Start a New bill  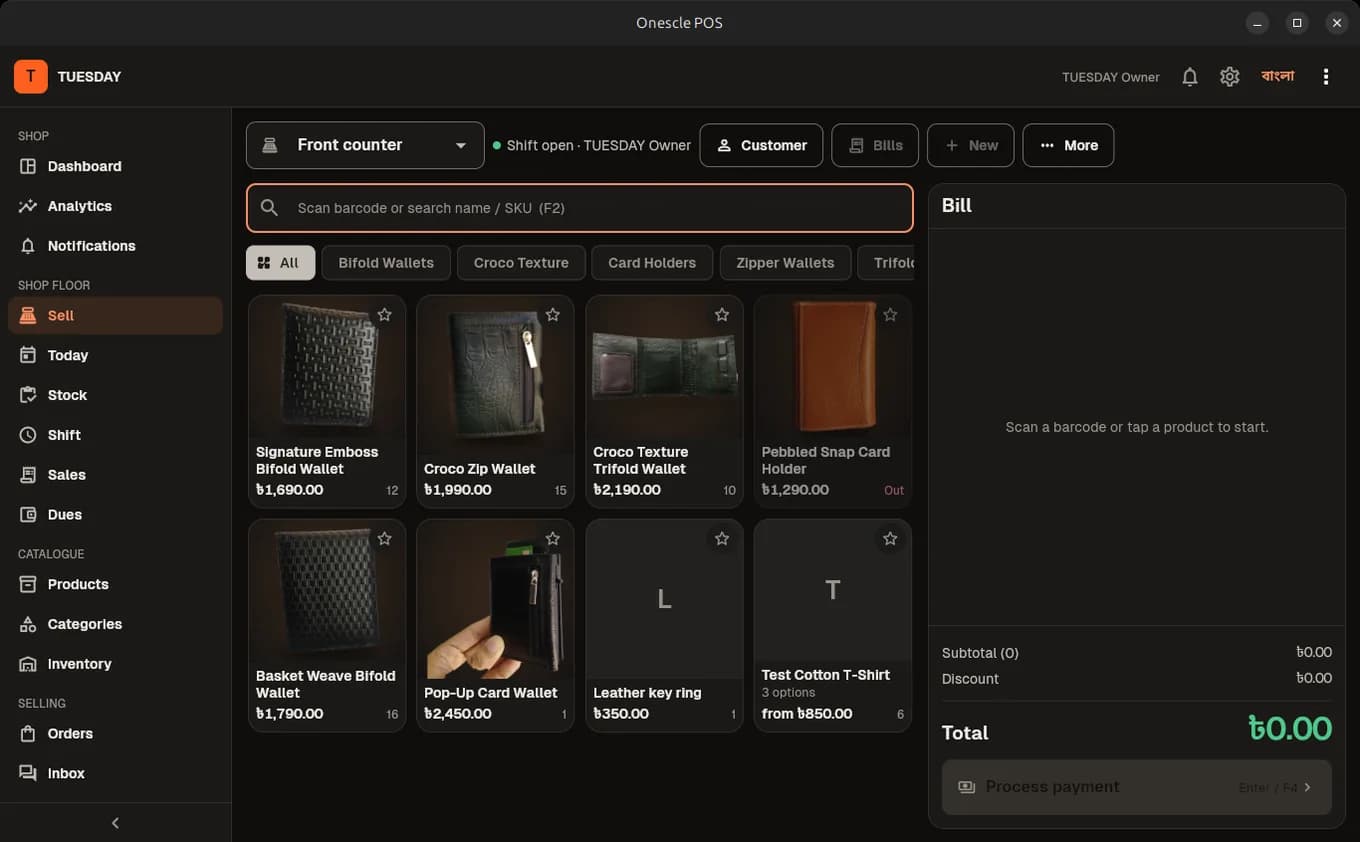coord(970,145)
